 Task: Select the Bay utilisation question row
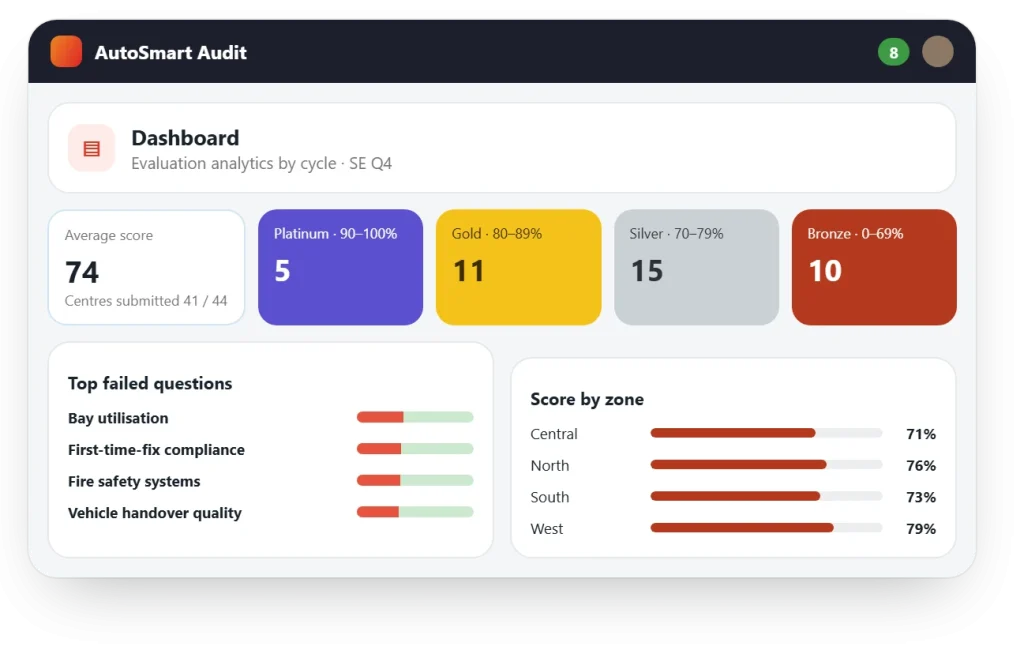coord(270,418)
